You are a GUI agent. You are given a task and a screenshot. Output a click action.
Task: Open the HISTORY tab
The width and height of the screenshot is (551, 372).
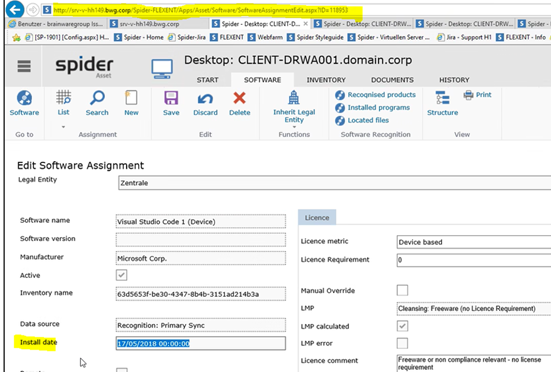pyautogui.click(x=454, y=80)
